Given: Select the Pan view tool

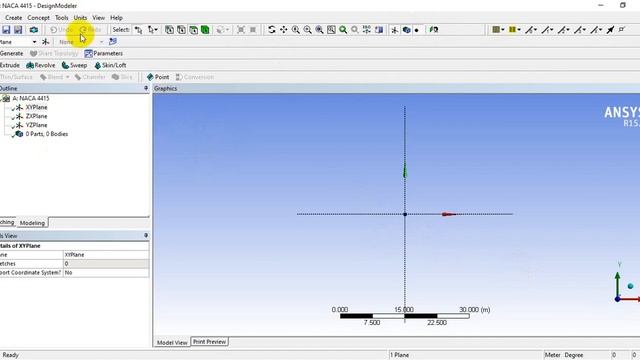Looking at the screenshot, I should coord(284,30).
